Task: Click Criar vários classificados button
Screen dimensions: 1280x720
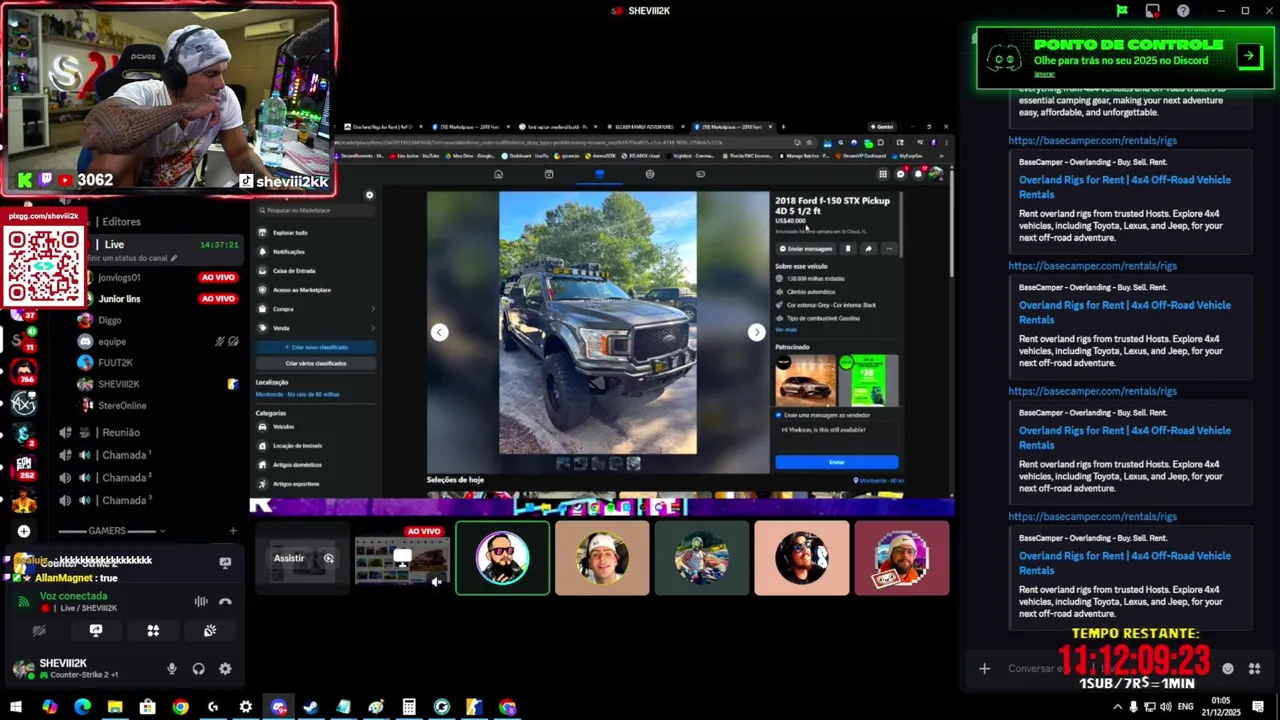Action: pyautogui.click(x=316, y=363)
